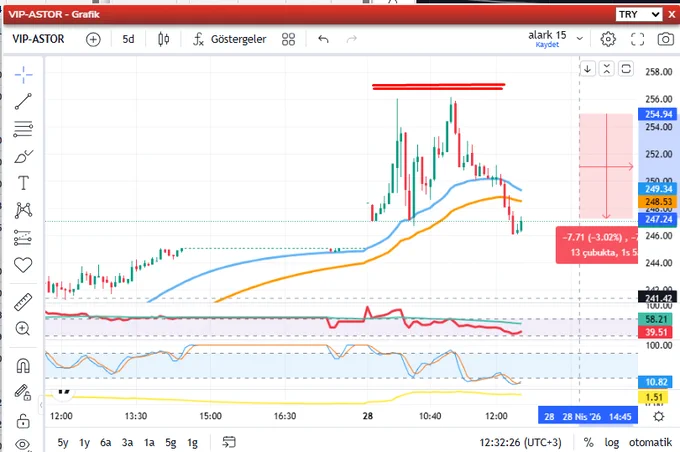The height and width of the screenshot is (452, 680).
Task: Select the 5g time range
Action: pyautogui.click(x=170, y=442)
